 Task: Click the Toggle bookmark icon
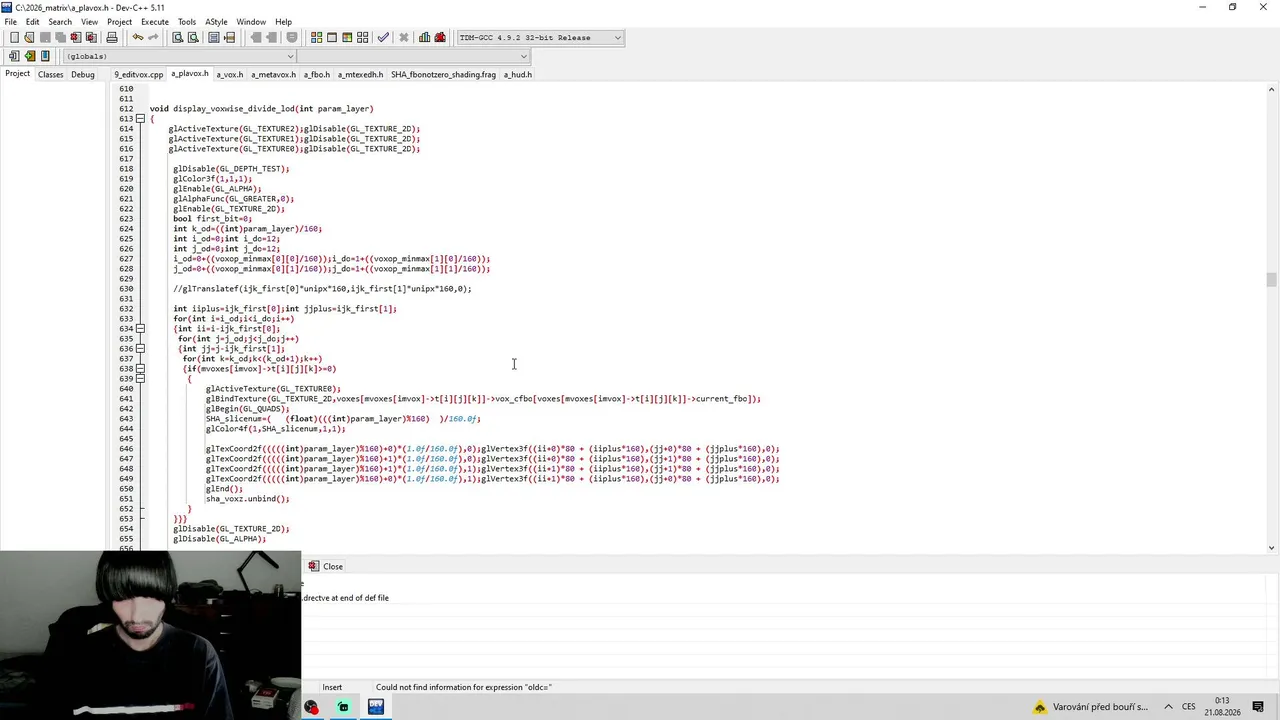tap(30, 56)
